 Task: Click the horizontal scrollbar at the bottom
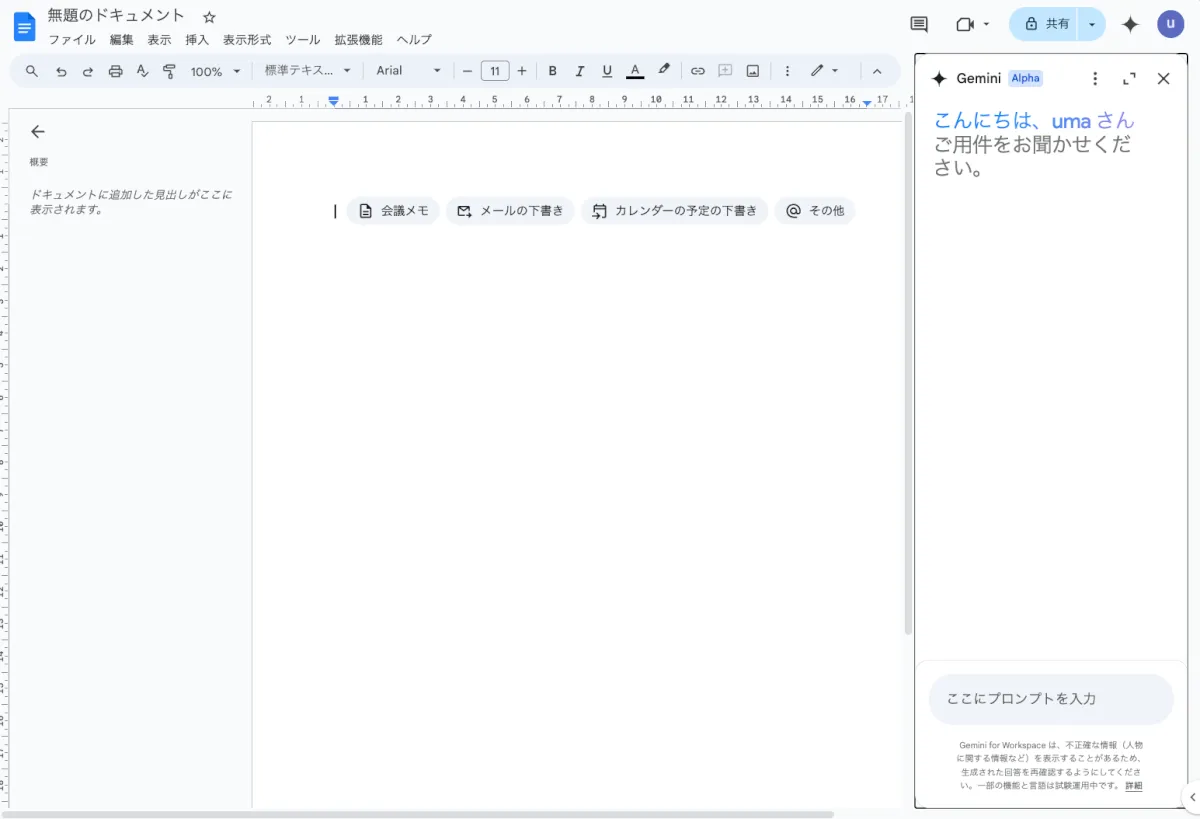point(417,814)
